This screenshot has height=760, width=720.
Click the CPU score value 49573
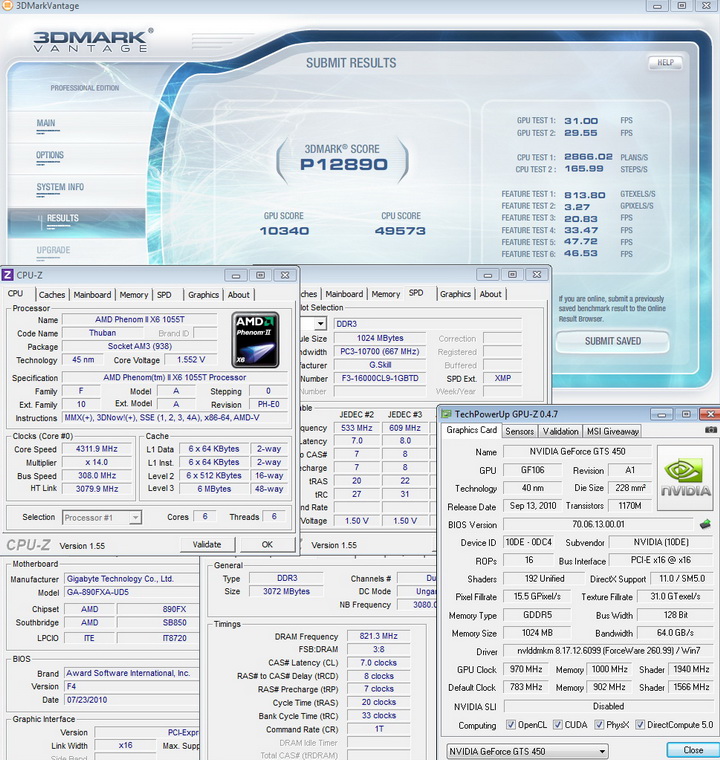point(400,231)
